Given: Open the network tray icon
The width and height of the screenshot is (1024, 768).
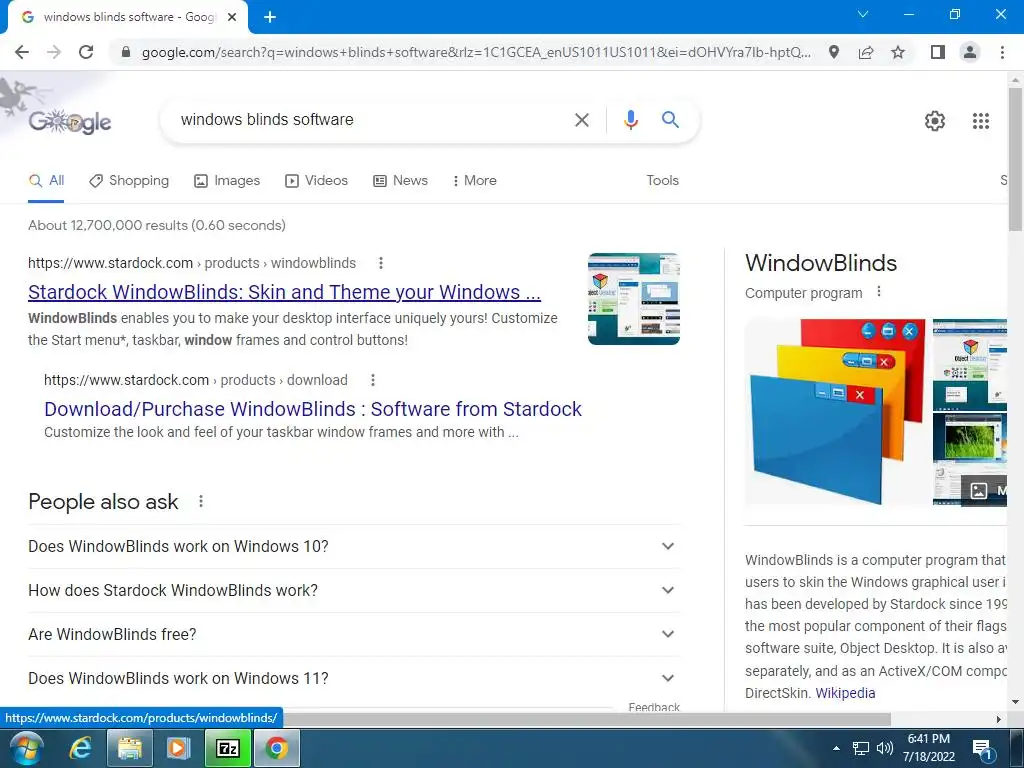Looking at the screenshot, I should [x=861, y=748].
